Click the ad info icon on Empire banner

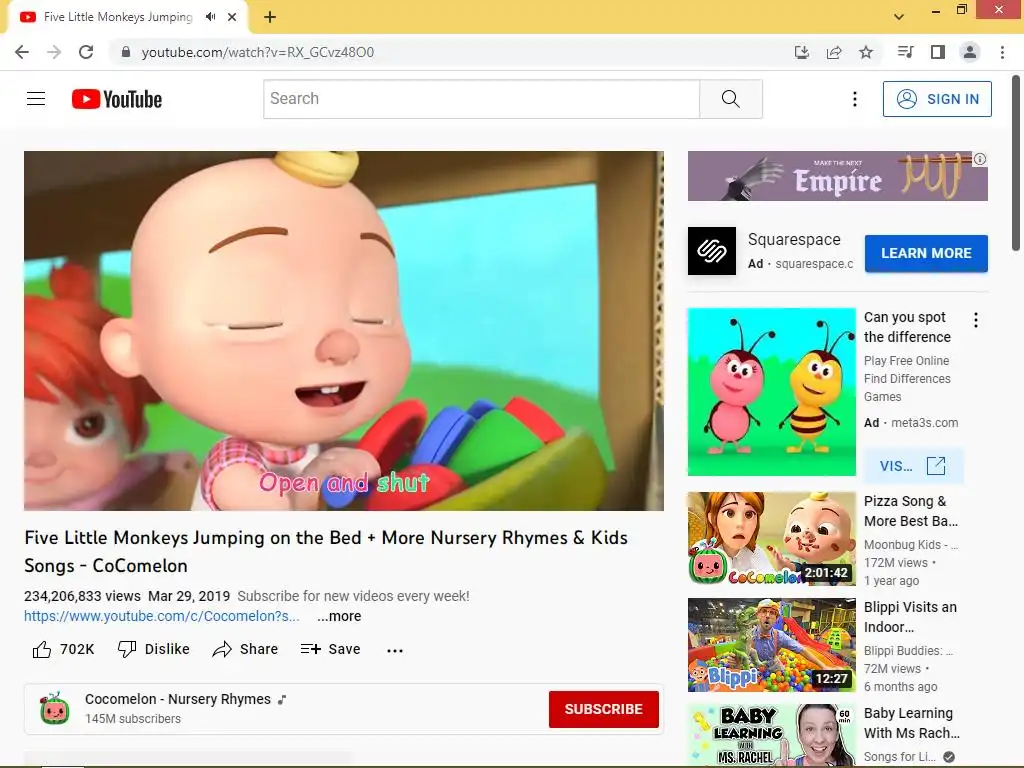980,159
